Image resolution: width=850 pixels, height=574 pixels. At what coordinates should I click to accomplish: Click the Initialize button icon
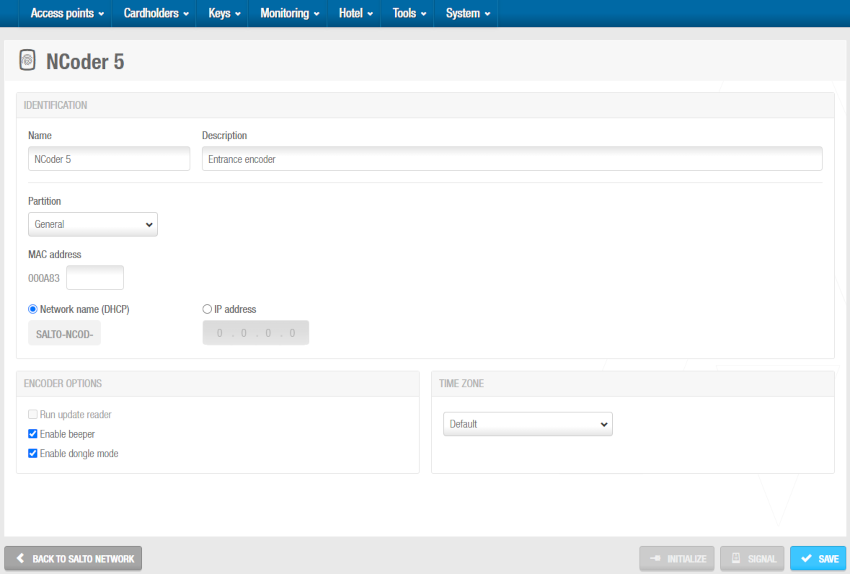click(x=655, y=558)
